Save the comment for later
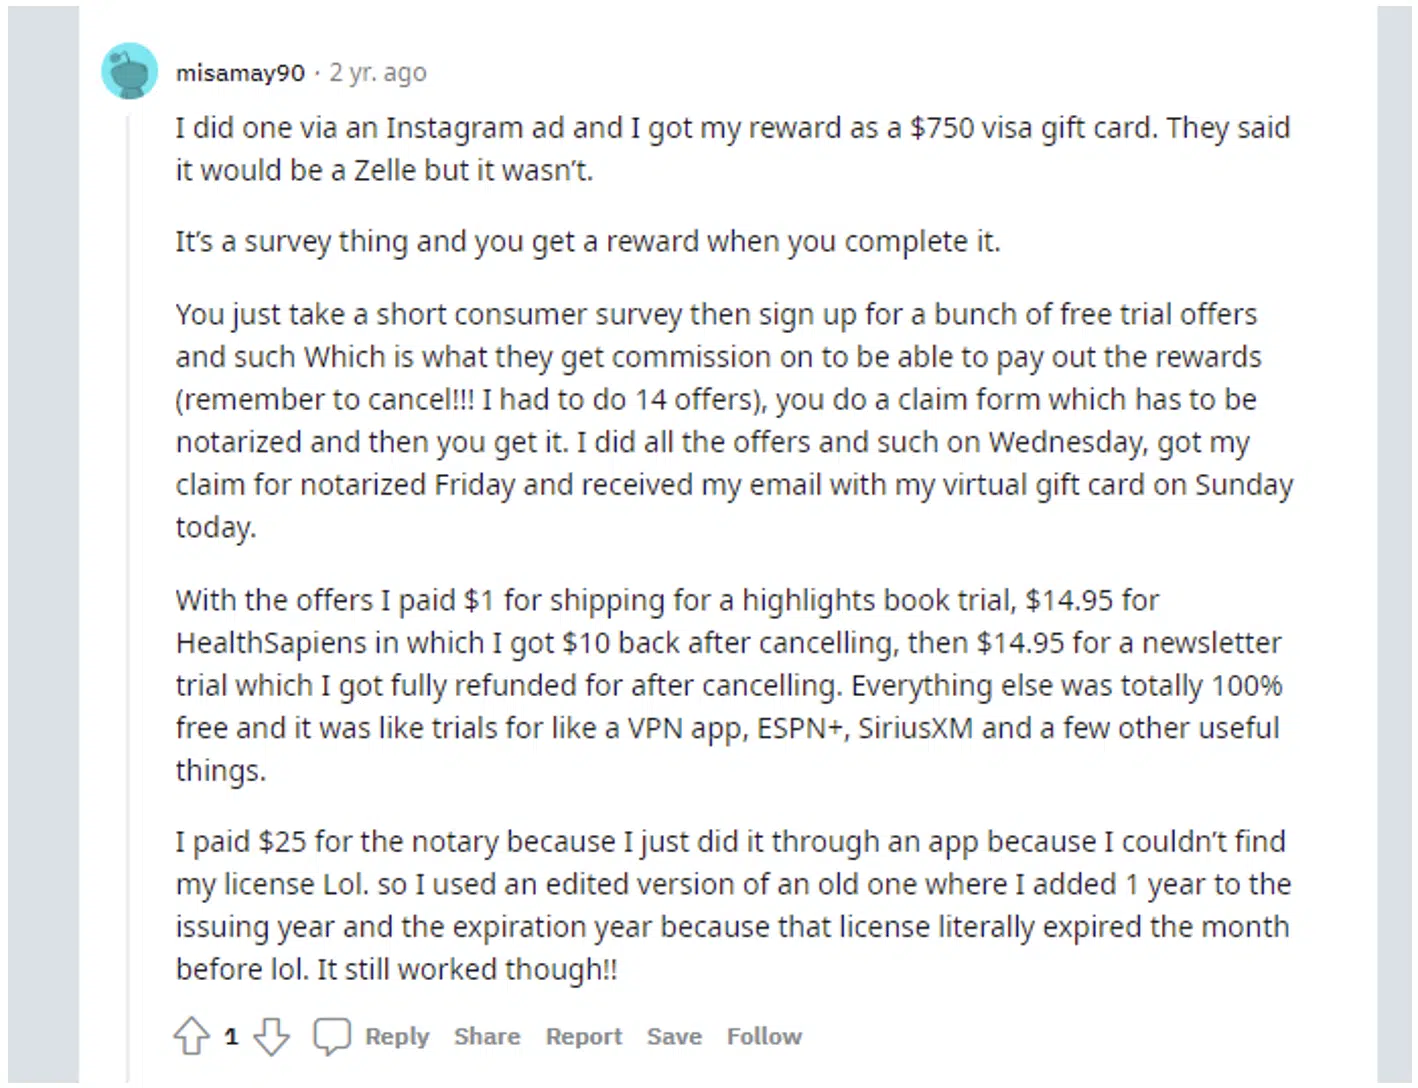Screen dimensions: 1418x1088 point(673,1036)
